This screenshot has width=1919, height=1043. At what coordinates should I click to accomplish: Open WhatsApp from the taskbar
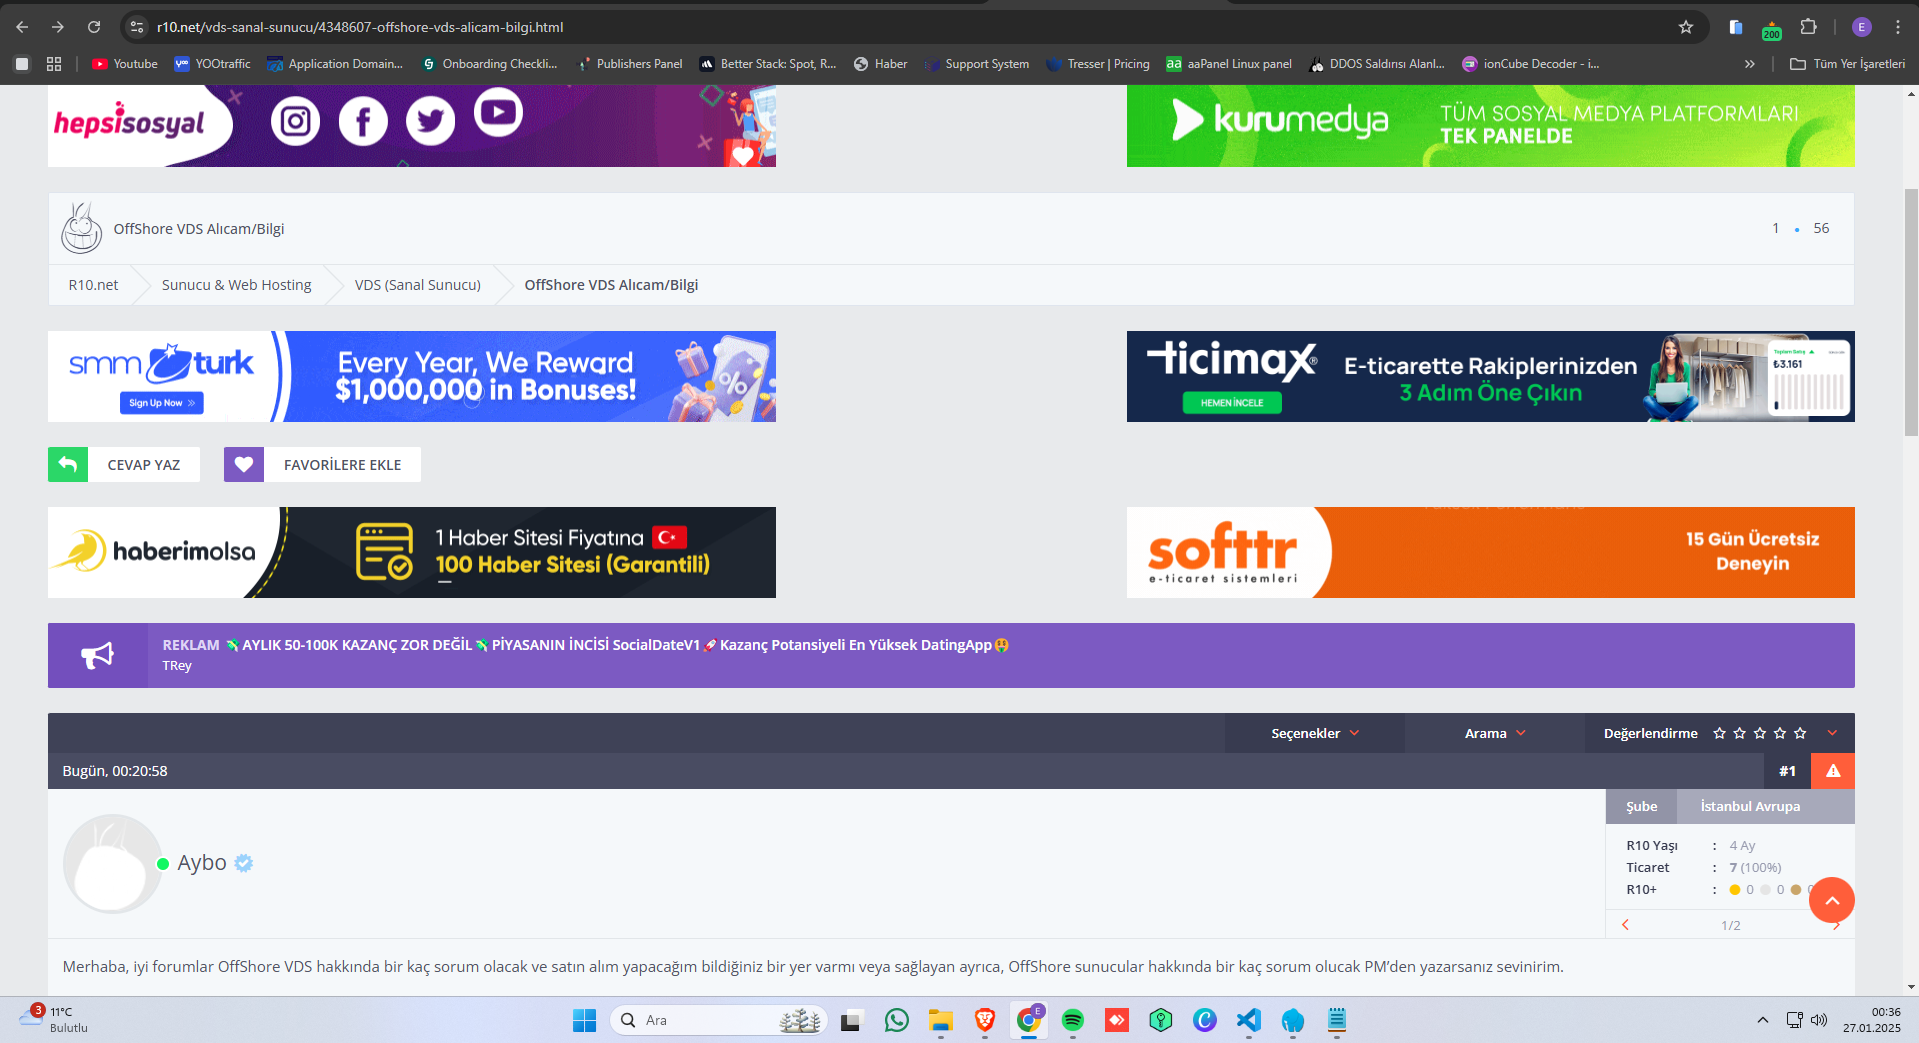(897, 1020)
